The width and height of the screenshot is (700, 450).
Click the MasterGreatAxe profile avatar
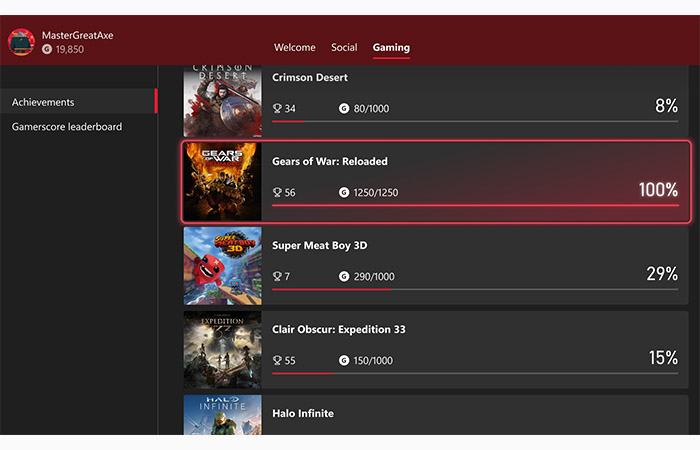tap(22, 41)
